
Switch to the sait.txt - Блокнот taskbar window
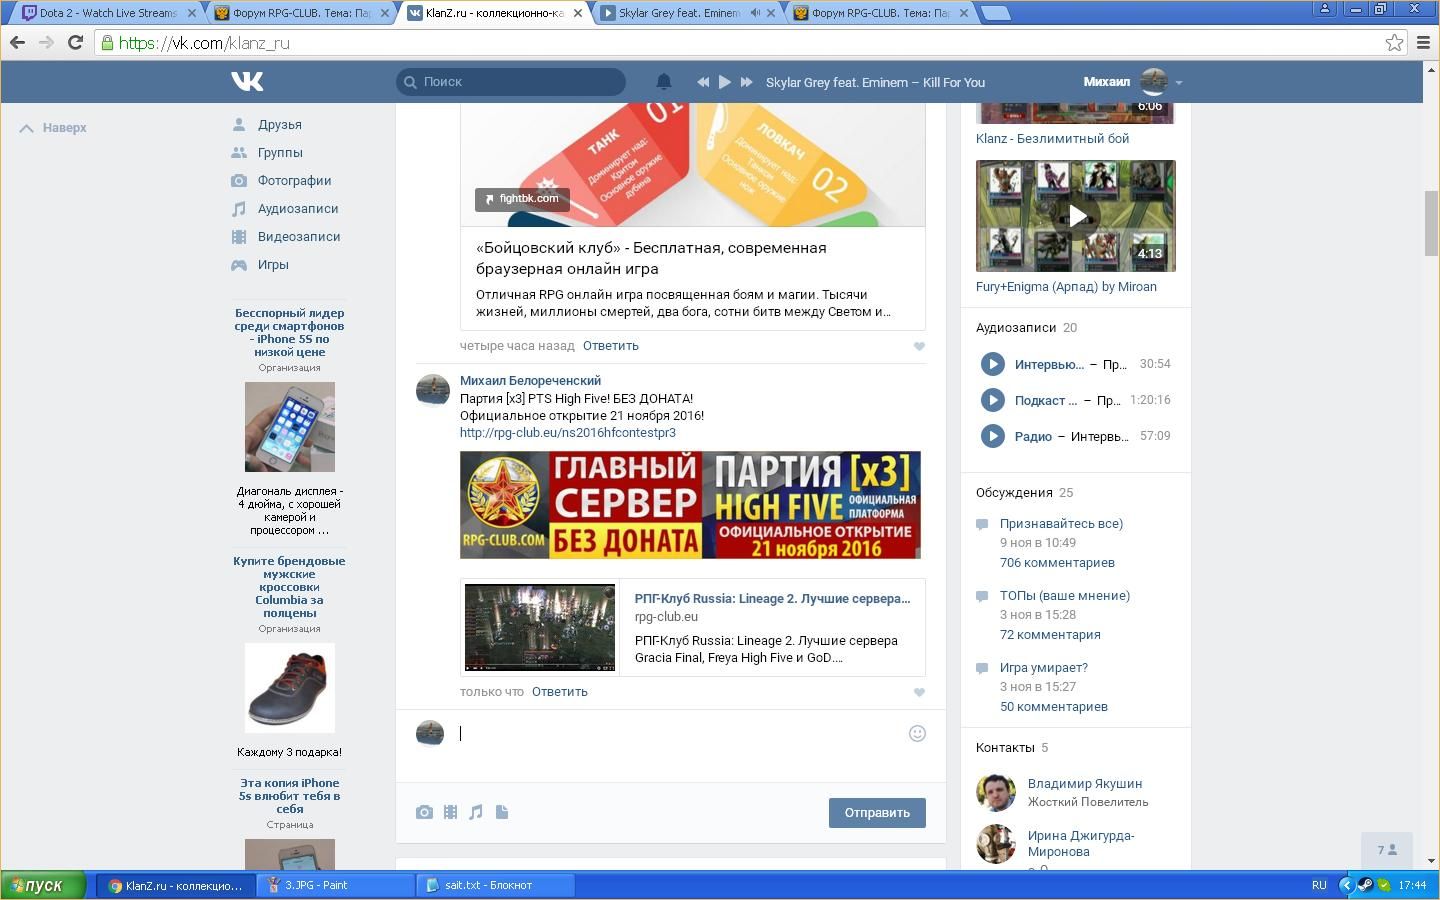coord(495,885)
